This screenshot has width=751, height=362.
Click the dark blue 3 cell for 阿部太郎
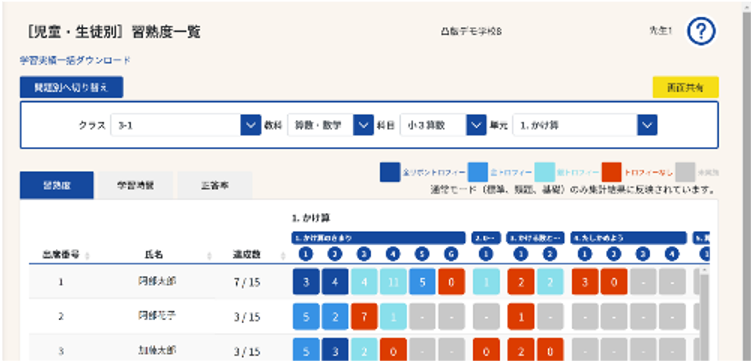pos(306,282)
